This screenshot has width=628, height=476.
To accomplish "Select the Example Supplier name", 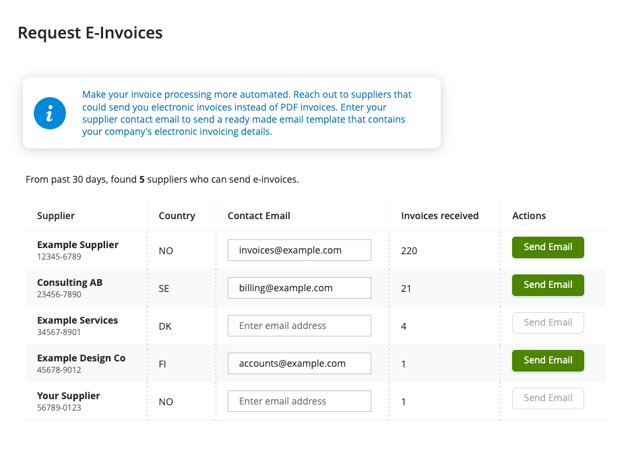I will click(x=78, y=245).
